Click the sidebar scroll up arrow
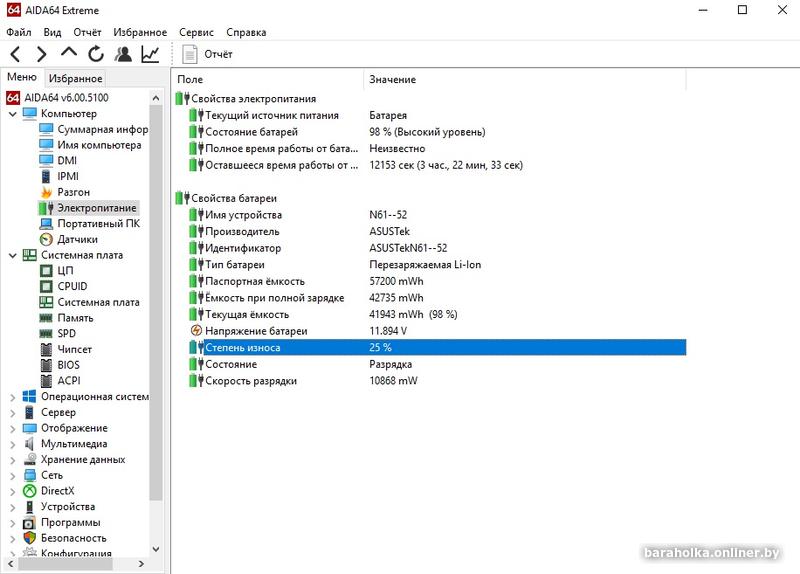800x574 pixels. 156,98
